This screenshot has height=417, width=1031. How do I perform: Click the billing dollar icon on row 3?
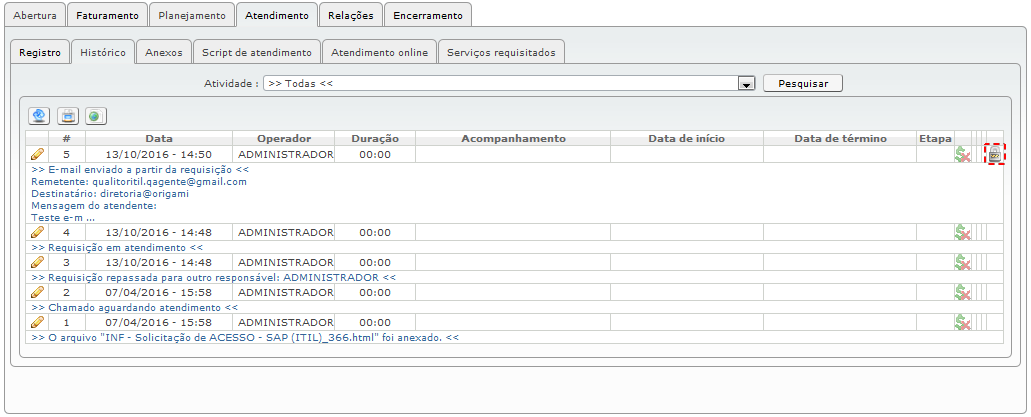[x=963, y=262]
